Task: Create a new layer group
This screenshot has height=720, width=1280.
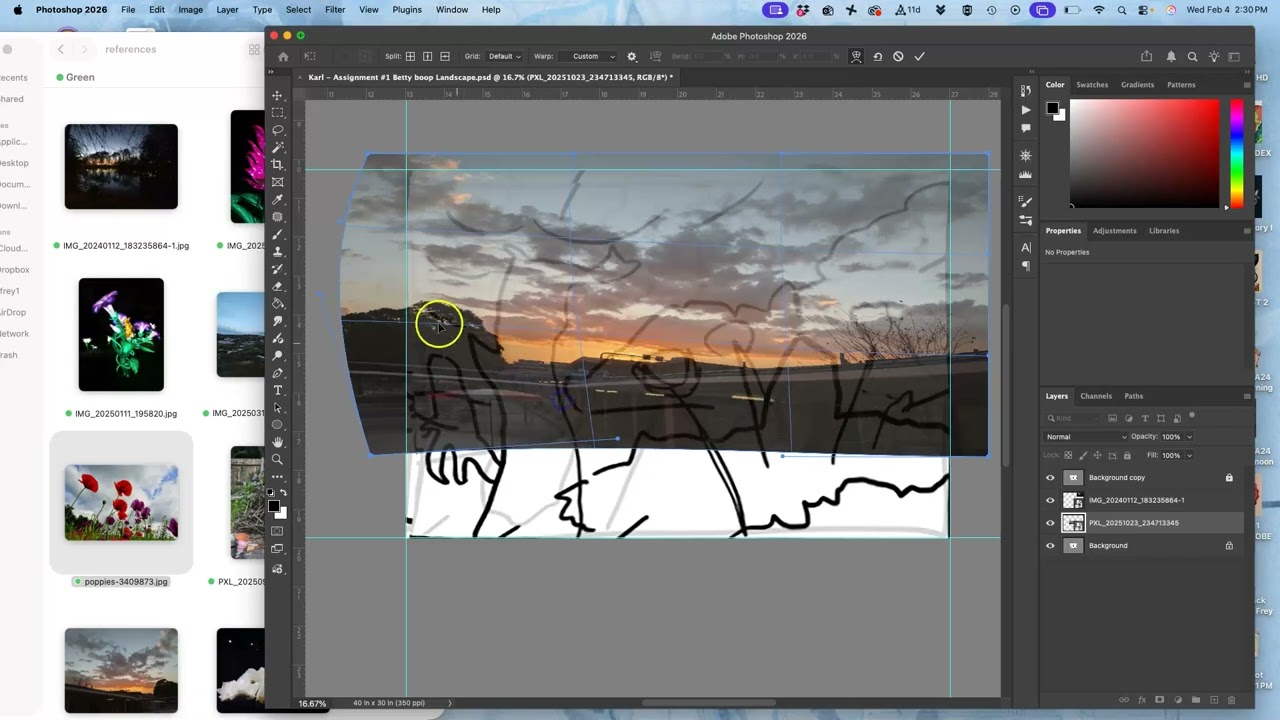Action: pyautogui.click(x=1195, y=700)
